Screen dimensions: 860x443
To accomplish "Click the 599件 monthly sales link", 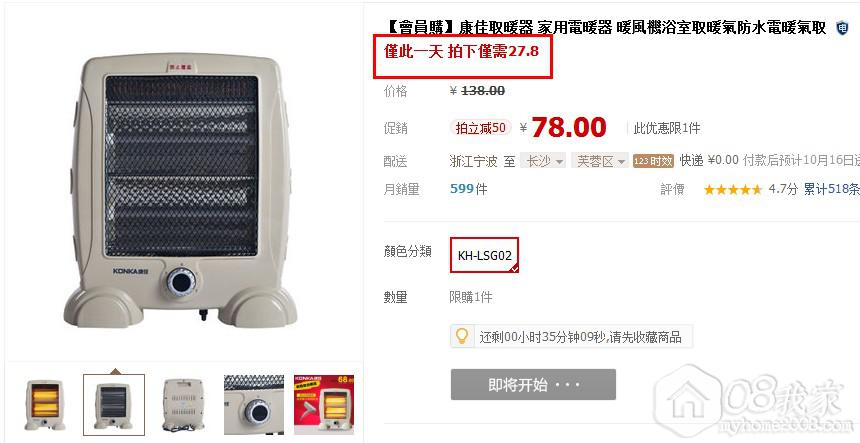I will click(x=468, y=189).
